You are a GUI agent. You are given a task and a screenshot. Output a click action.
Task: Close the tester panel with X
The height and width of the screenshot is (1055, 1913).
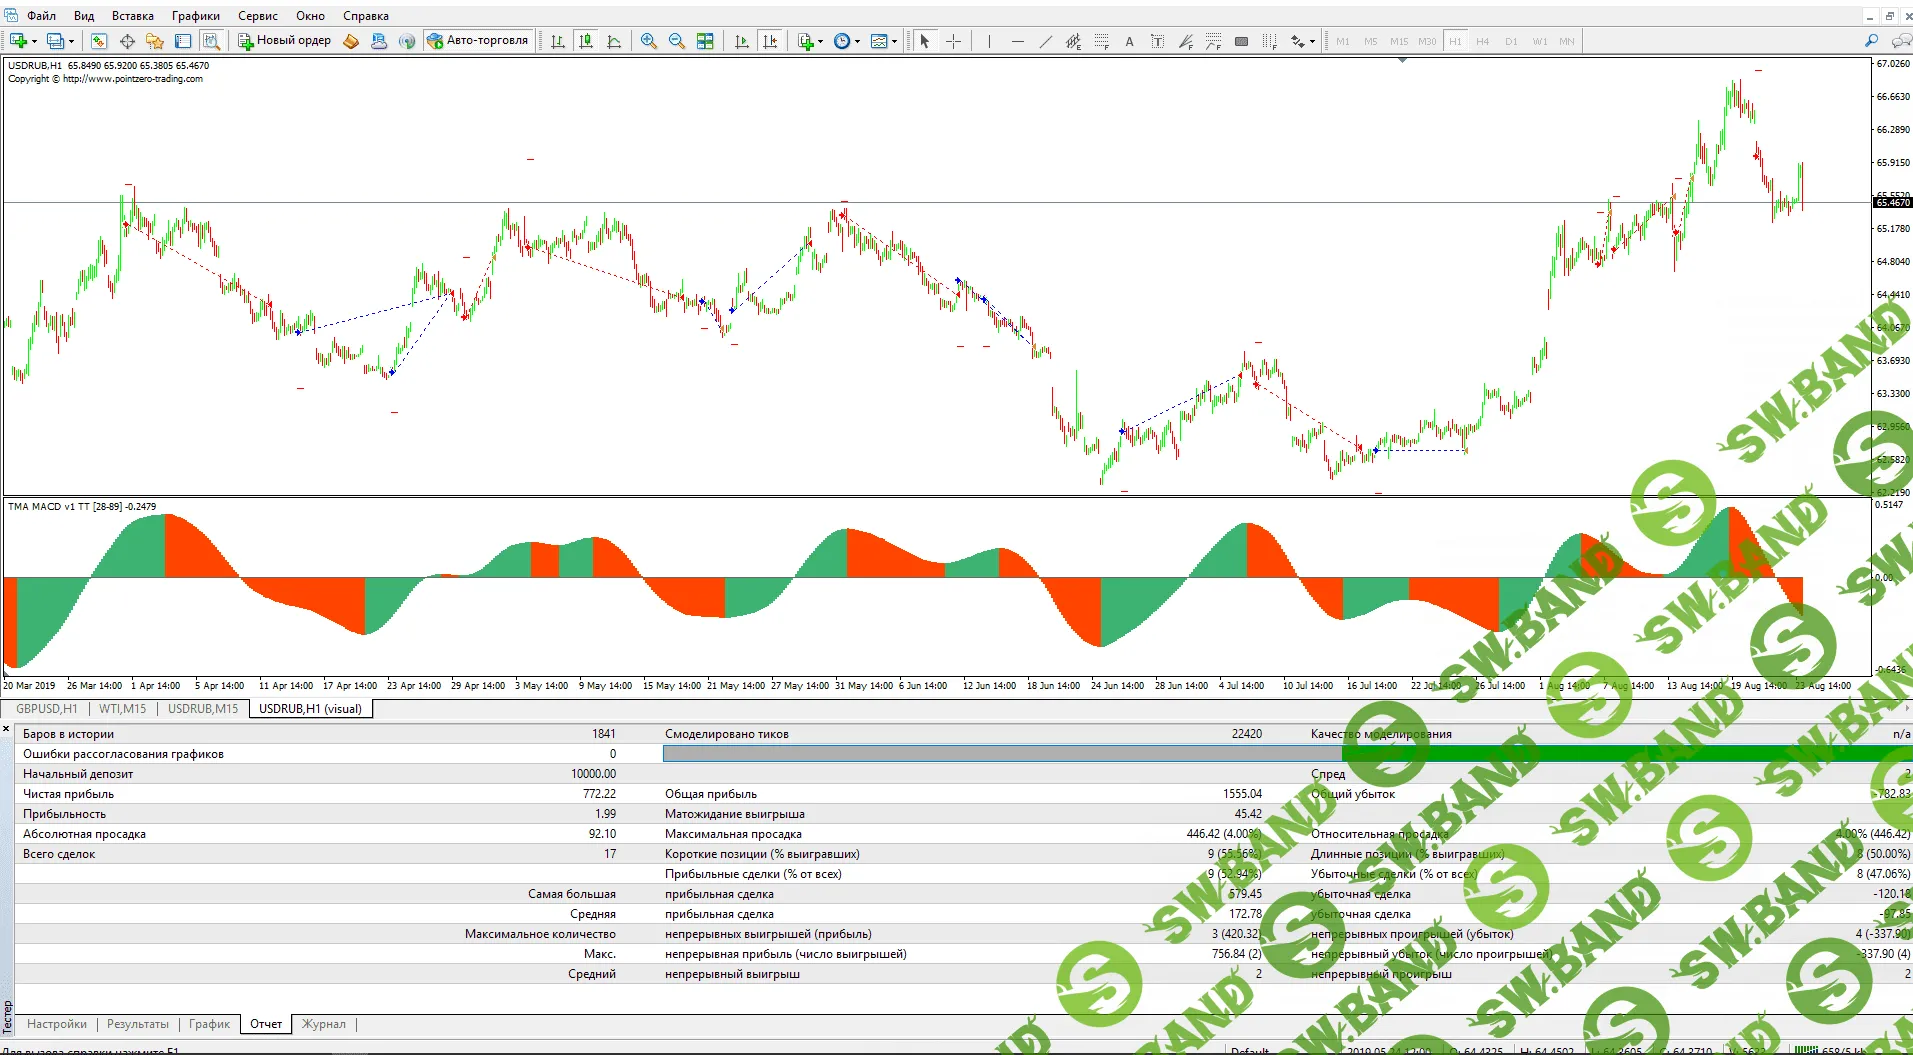(x=6, y=728)
